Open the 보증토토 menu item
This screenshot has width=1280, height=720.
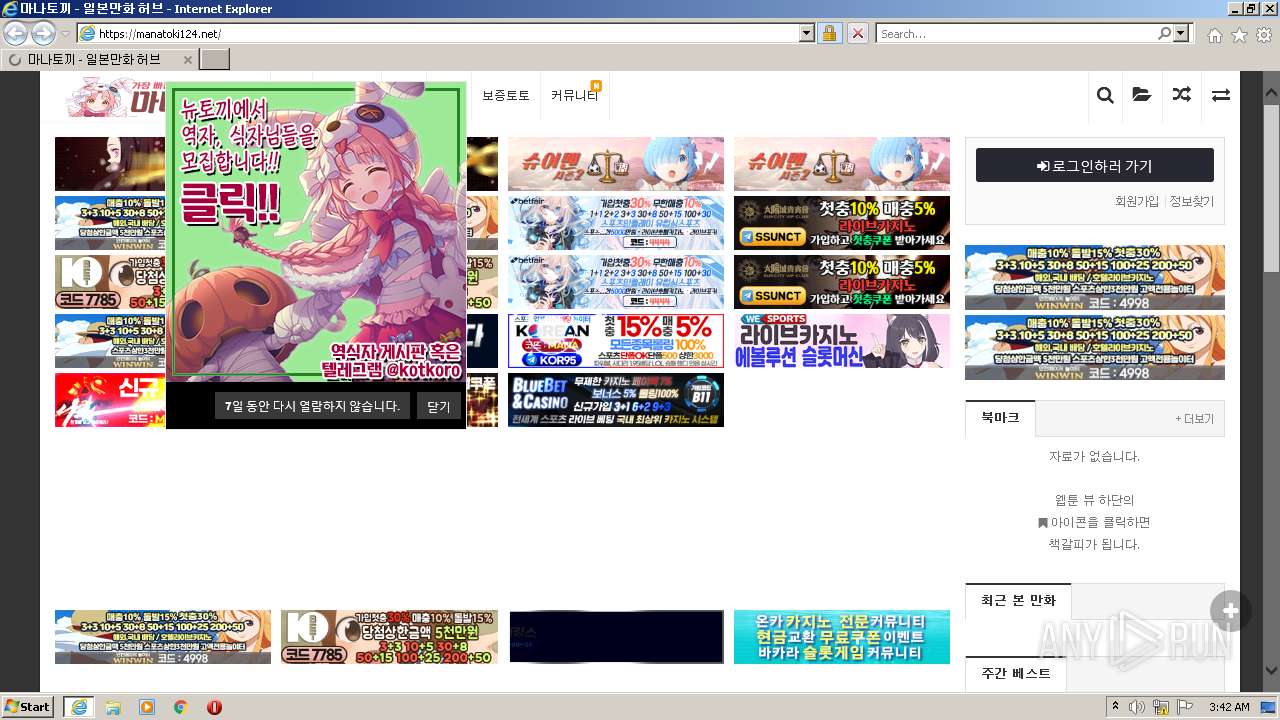click(506, 95)
